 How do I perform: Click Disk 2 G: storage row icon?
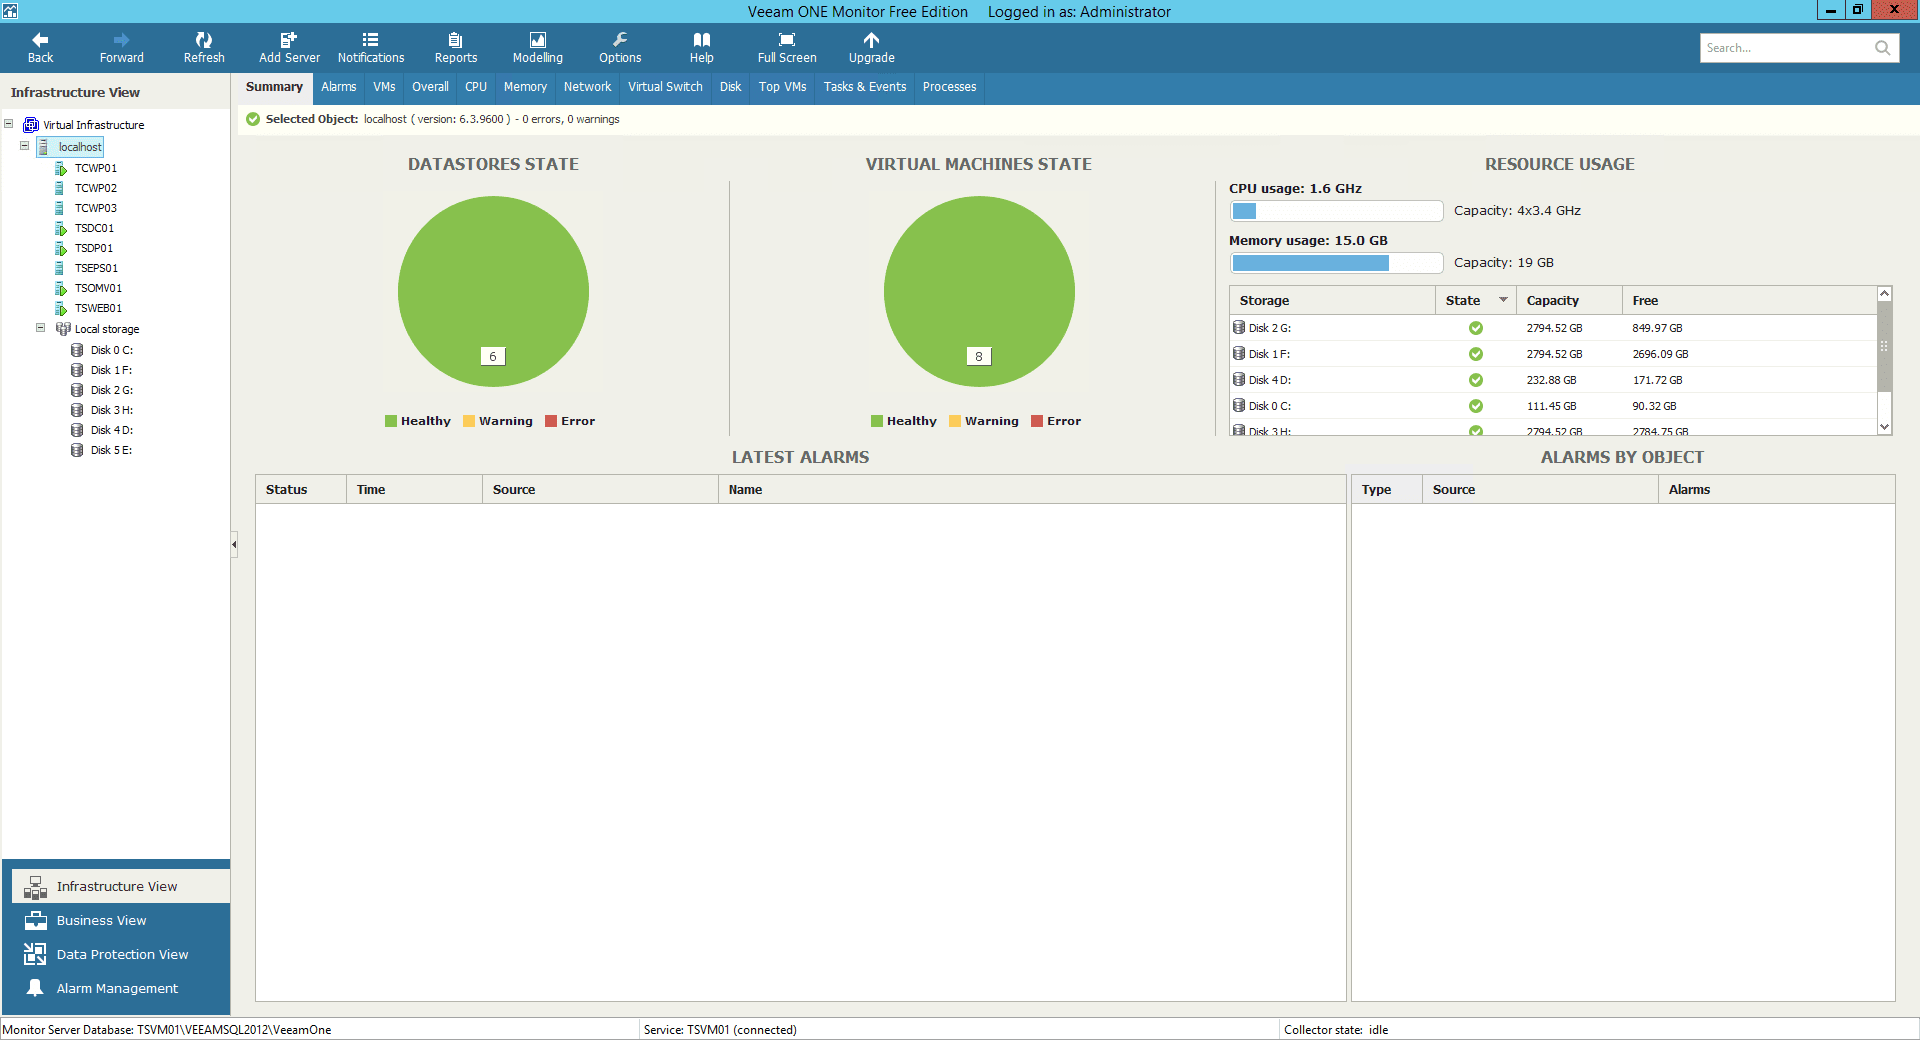(x=1239, y=327)
